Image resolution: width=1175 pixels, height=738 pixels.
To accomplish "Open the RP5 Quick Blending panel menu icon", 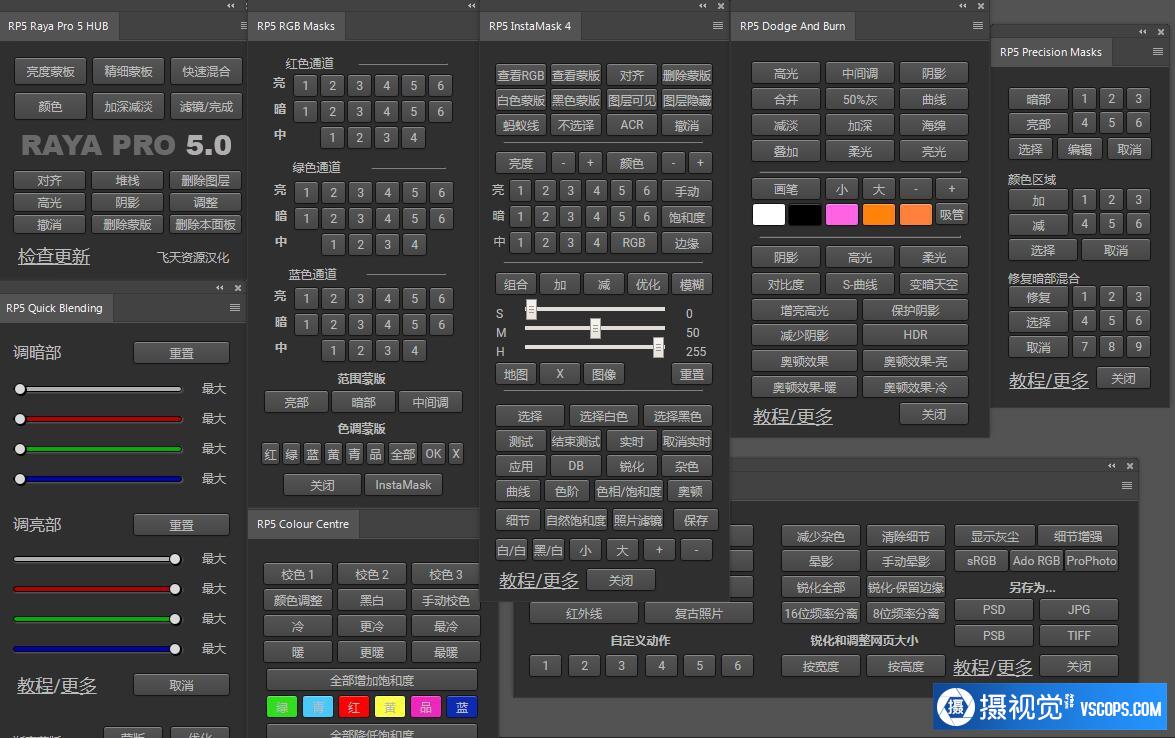I will click(235, 308).
